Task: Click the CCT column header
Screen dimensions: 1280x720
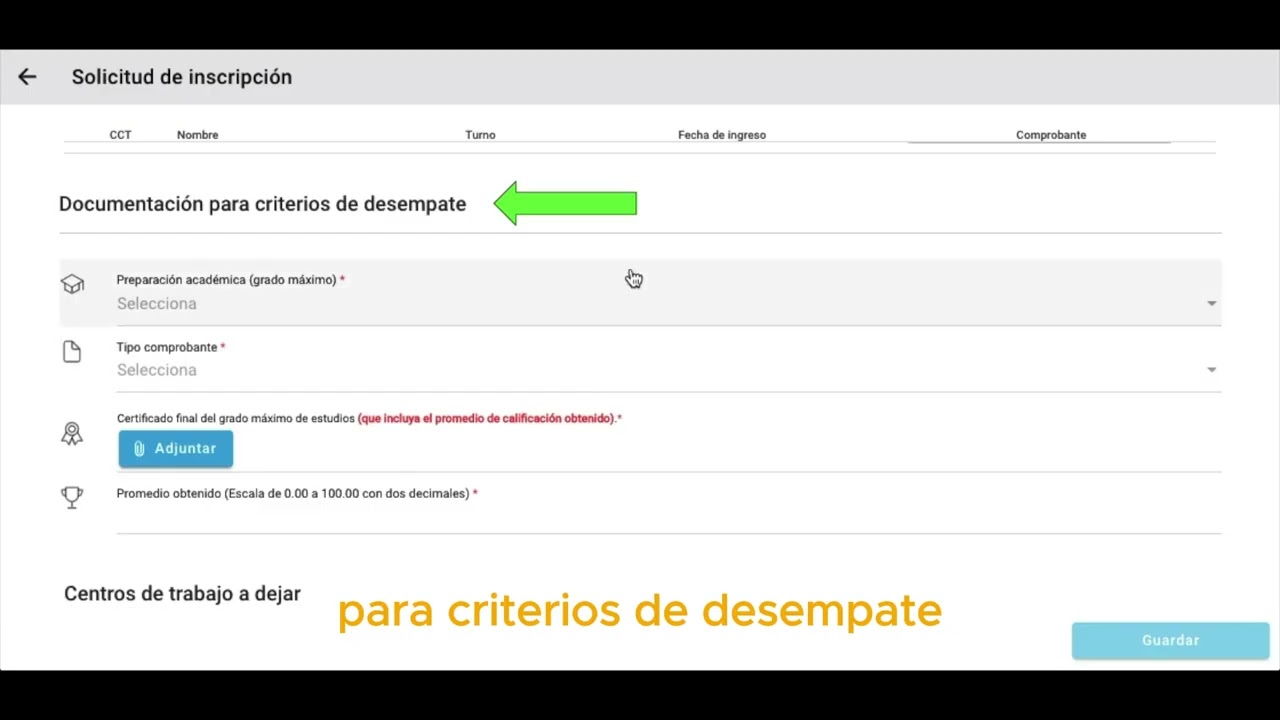Action: [120, 135]
